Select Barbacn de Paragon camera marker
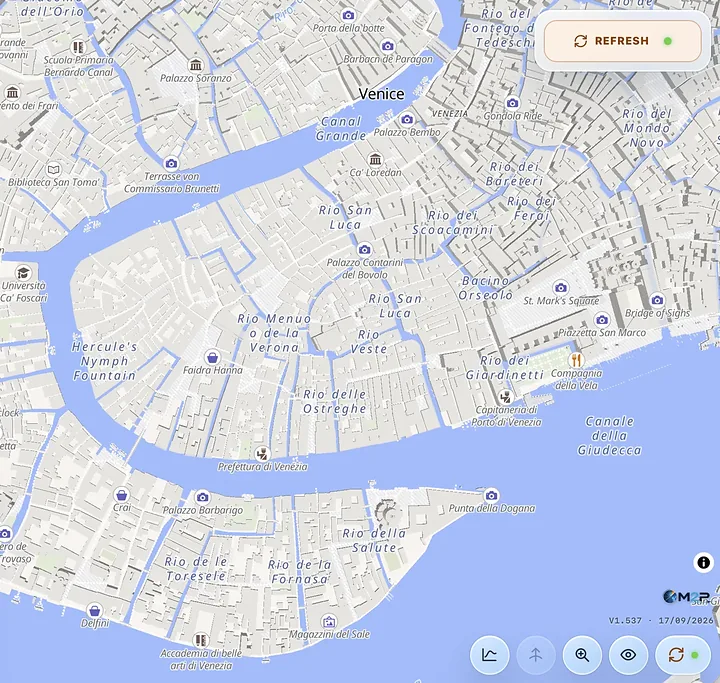720x683 pixels. [388, 46]
